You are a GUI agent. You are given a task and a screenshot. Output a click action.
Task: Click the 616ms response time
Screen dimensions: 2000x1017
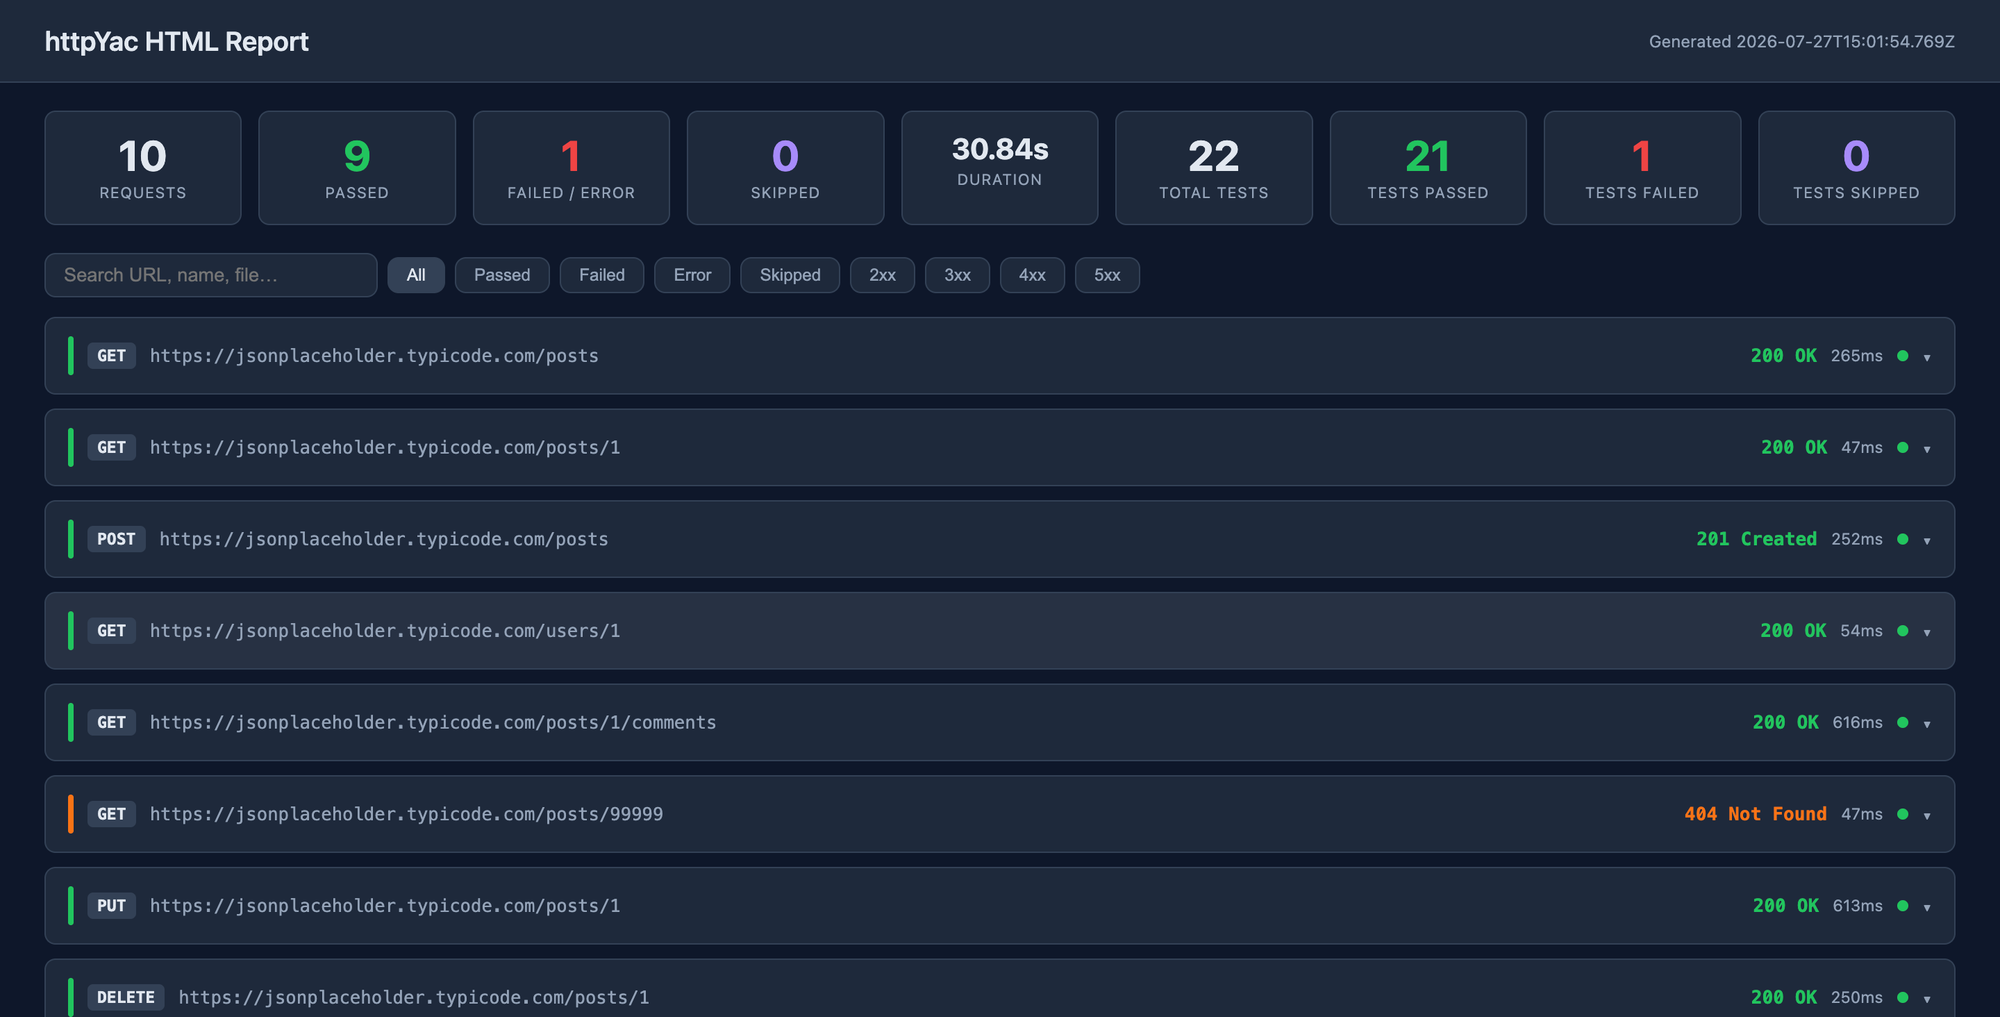(1858, 722)
